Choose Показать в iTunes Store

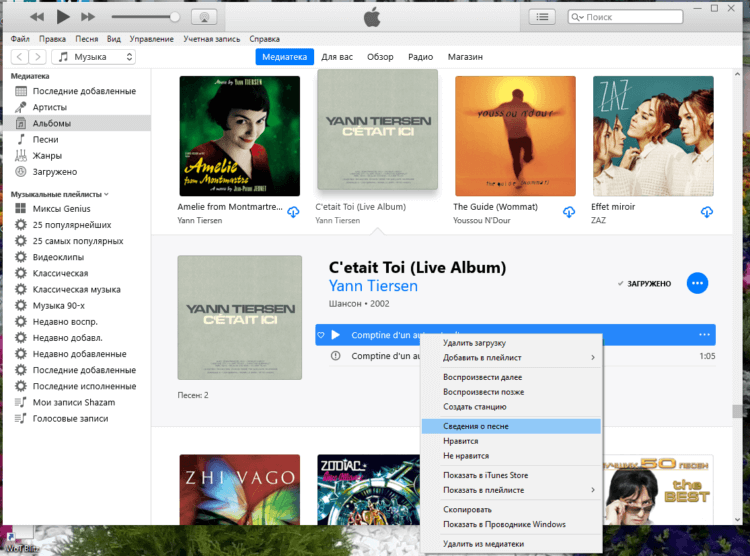tap(511, 476)
